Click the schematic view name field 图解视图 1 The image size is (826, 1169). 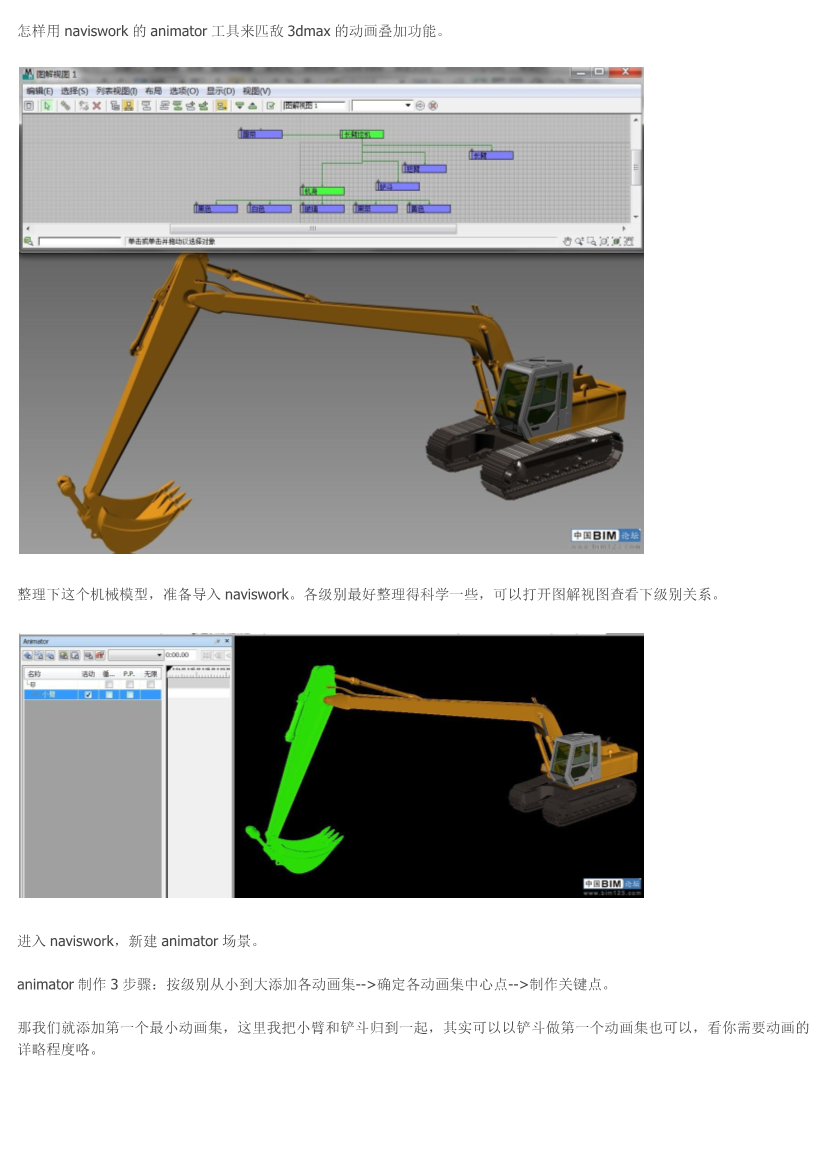[315, 105]
